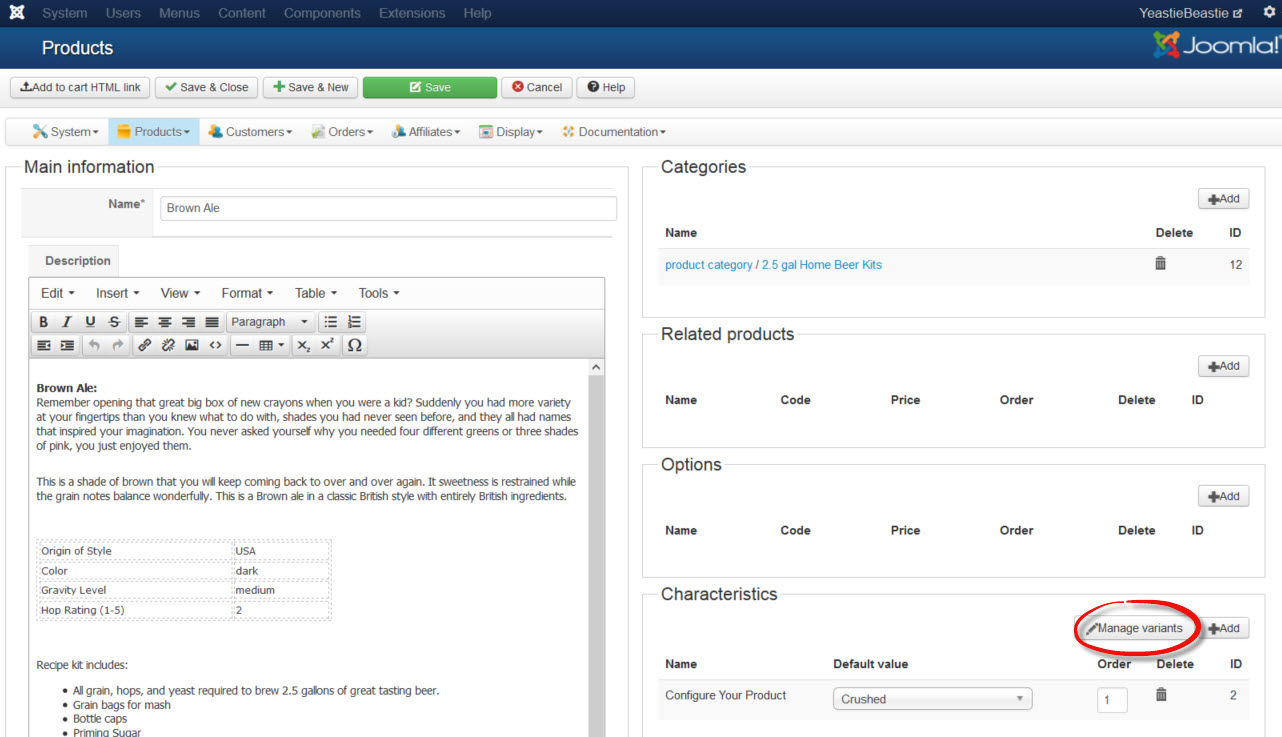Image resolution: width=1282 pixels, height=737 pixels.
Task: Click the Manage variants button
Action: click(x=1134, y=628)
